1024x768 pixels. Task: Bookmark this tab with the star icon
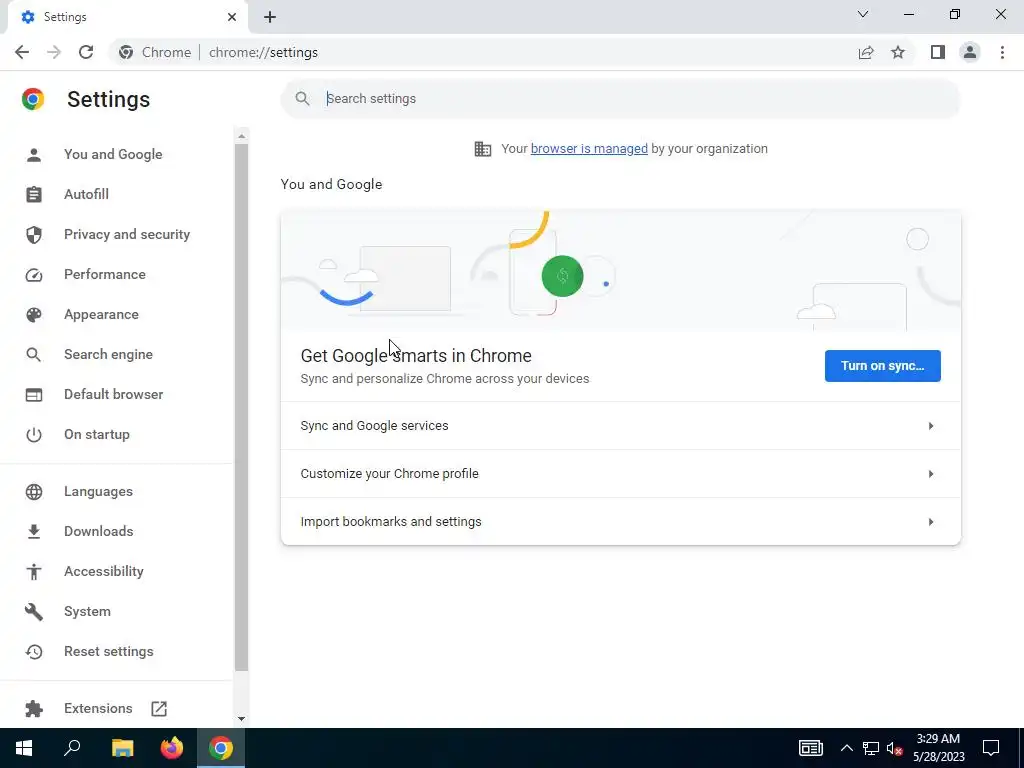tap(898, 52)
